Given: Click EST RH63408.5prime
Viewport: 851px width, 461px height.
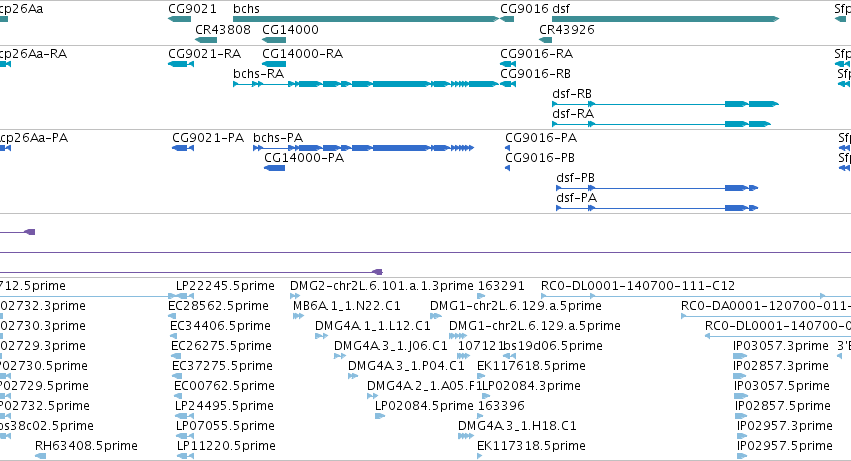Looking at the screenshot, I should pyautogui.click(x=86, y=446).
